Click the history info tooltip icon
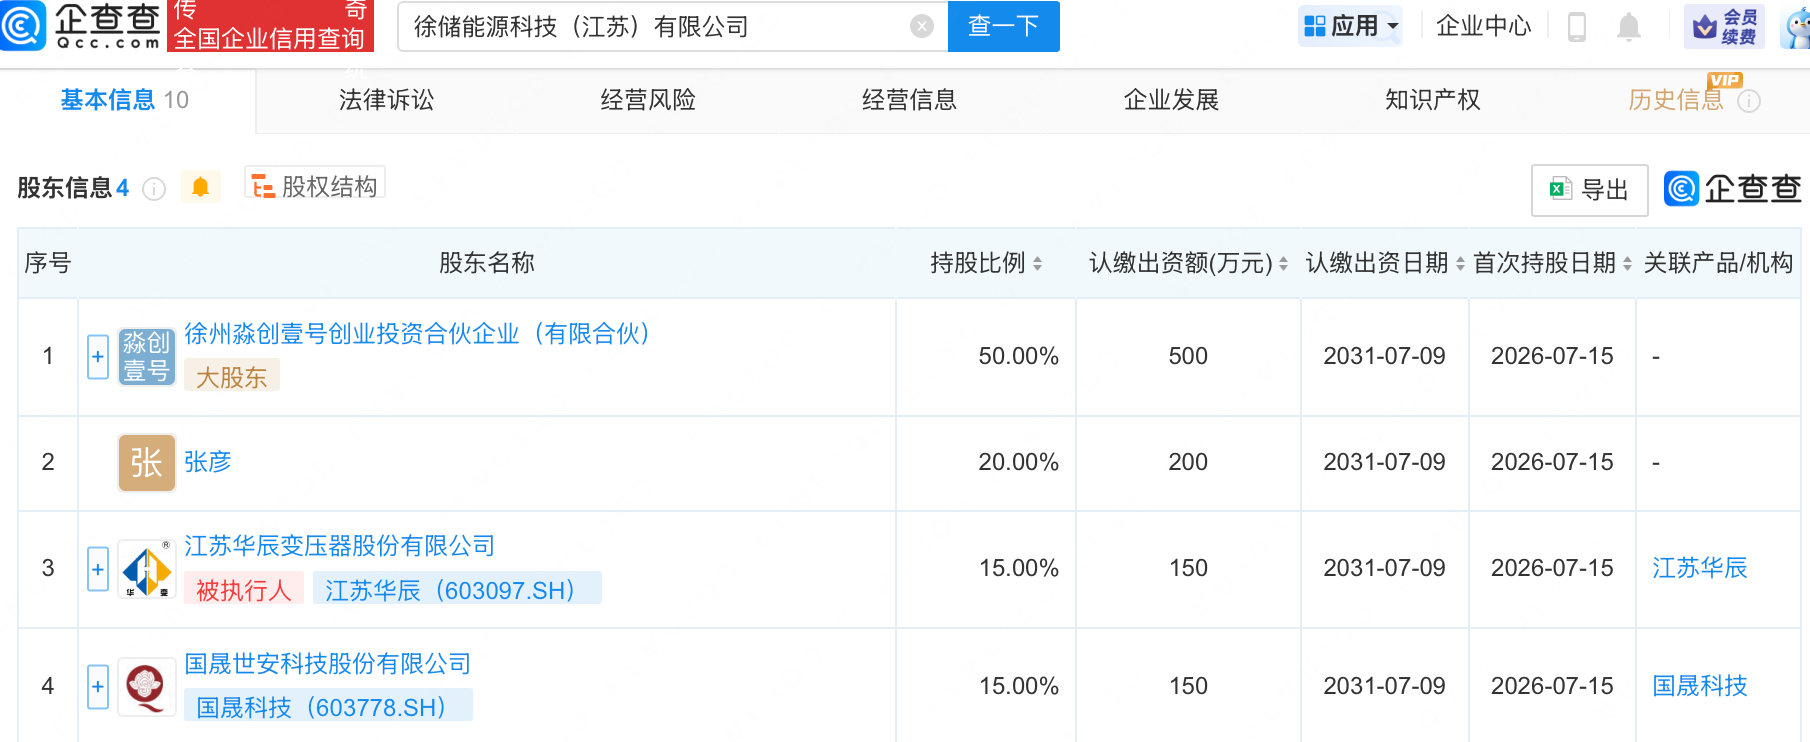 point(1749,101)
